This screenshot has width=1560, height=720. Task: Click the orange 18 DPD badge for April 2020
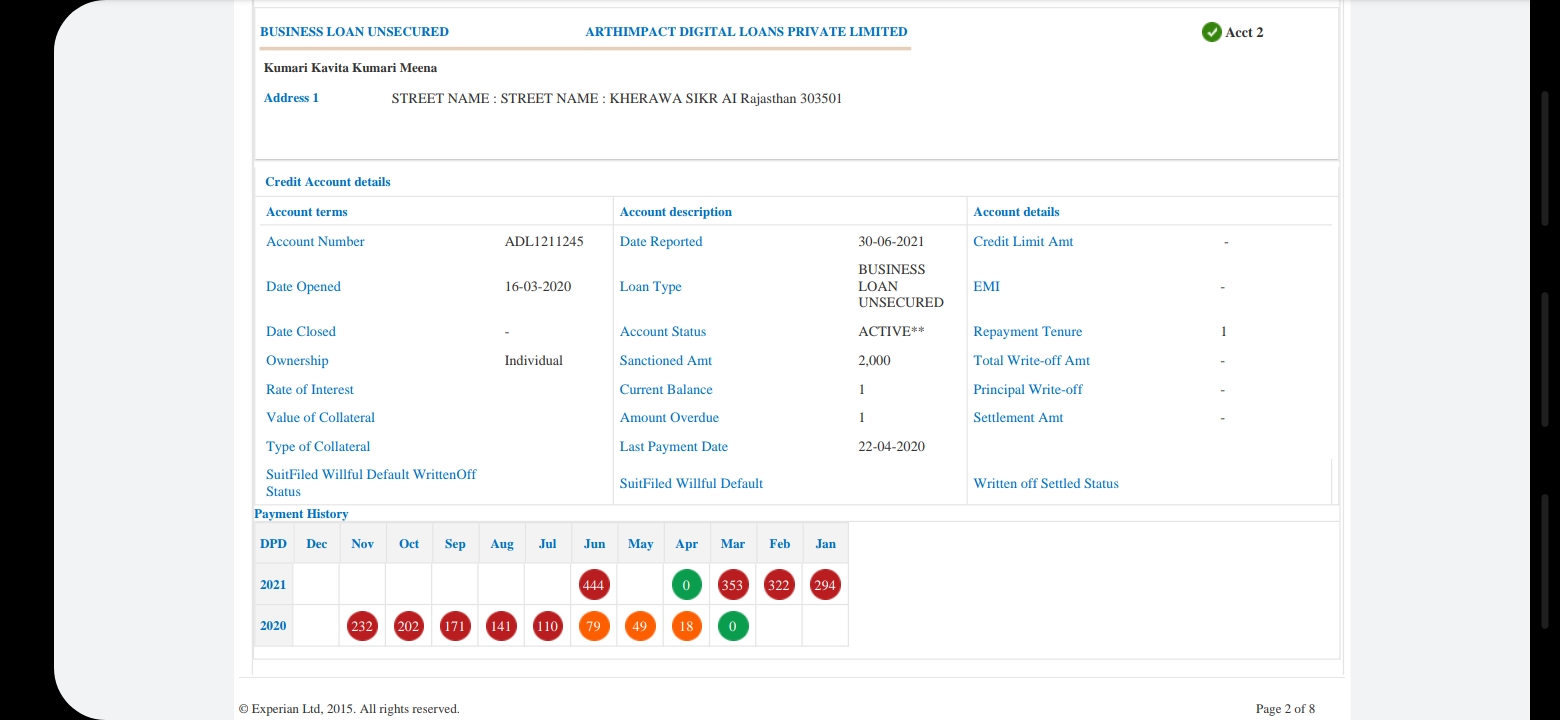[x=686, y=626]
